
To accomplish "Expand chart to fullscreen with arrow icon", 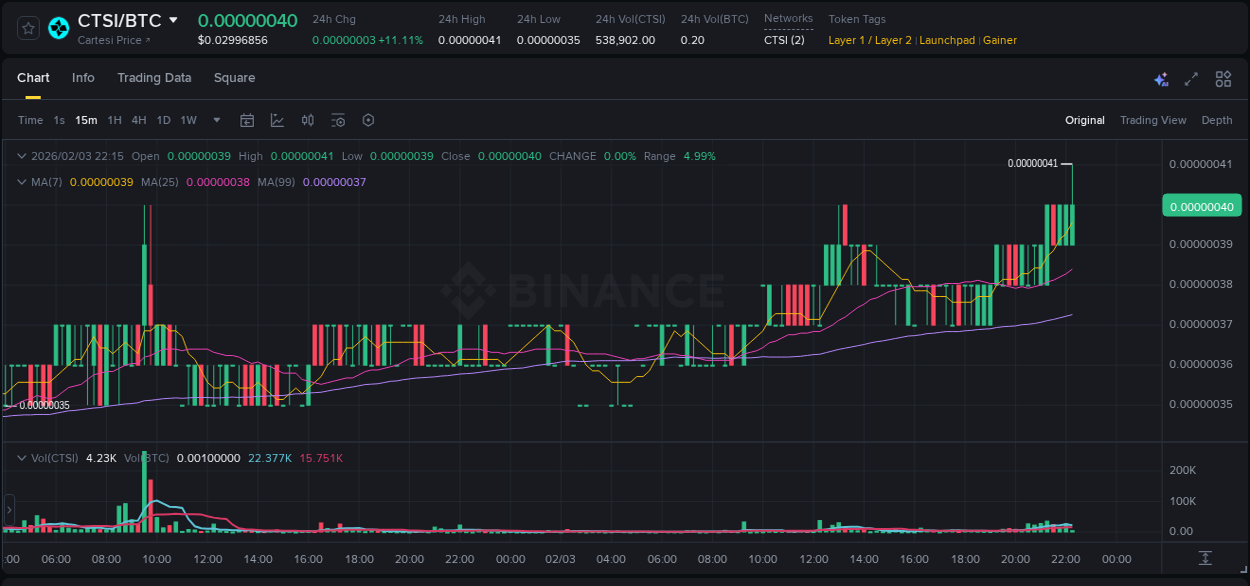I will coord(1191,78).
